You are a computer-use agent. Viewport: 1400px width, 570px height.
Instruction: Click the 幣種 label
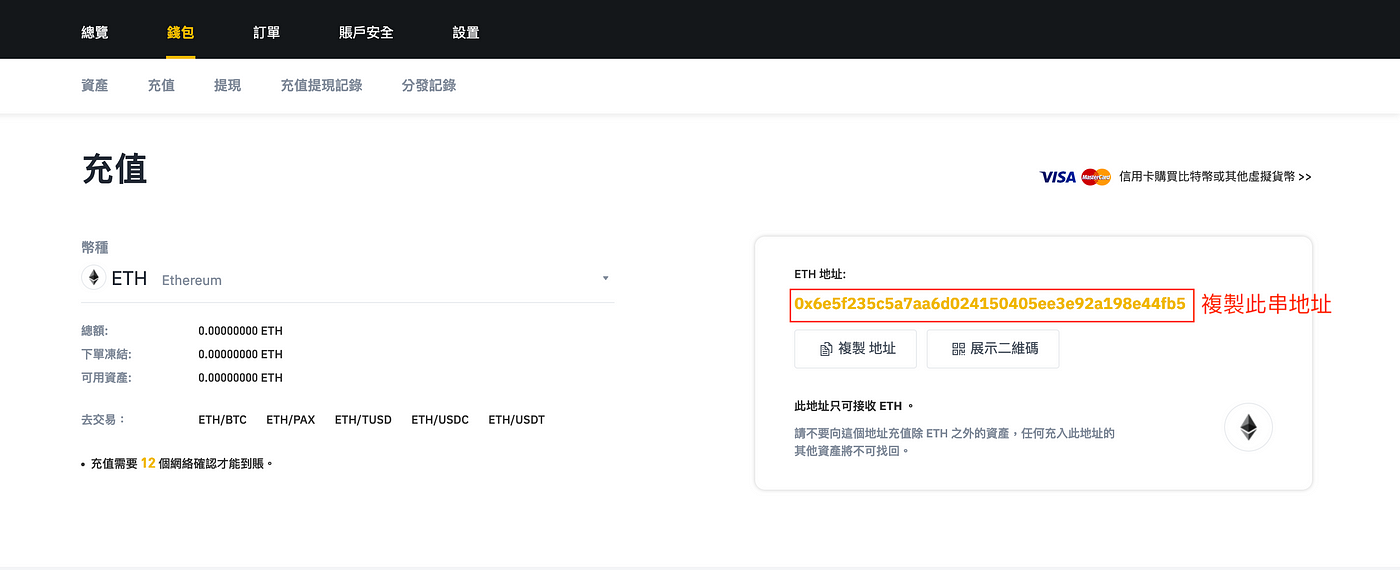[x=95, y=247]
